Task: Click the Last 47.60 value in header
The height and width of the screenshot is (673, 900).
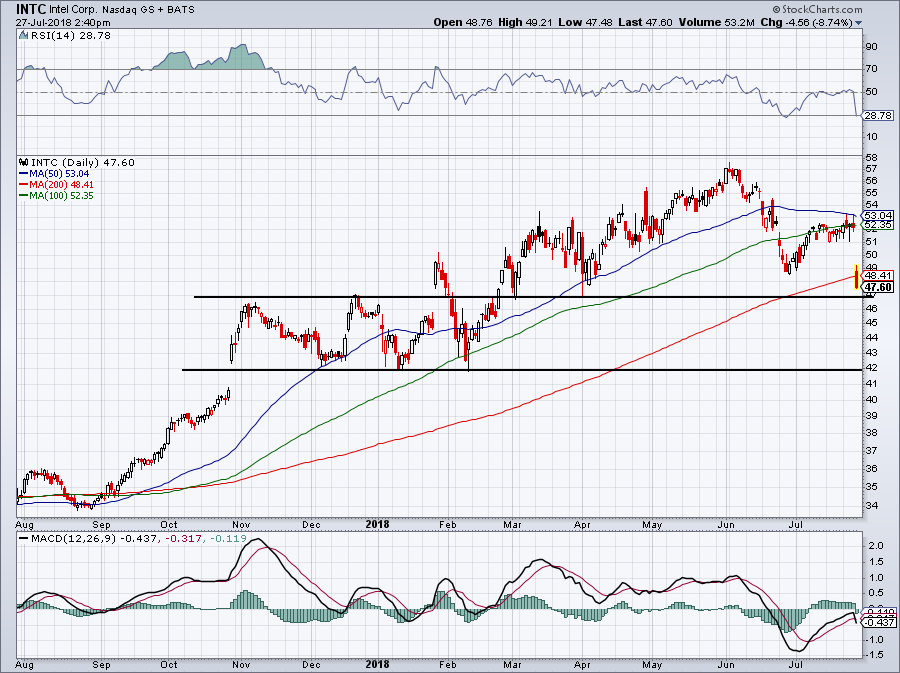Action: pyautogui.click(x=646, y=22)
